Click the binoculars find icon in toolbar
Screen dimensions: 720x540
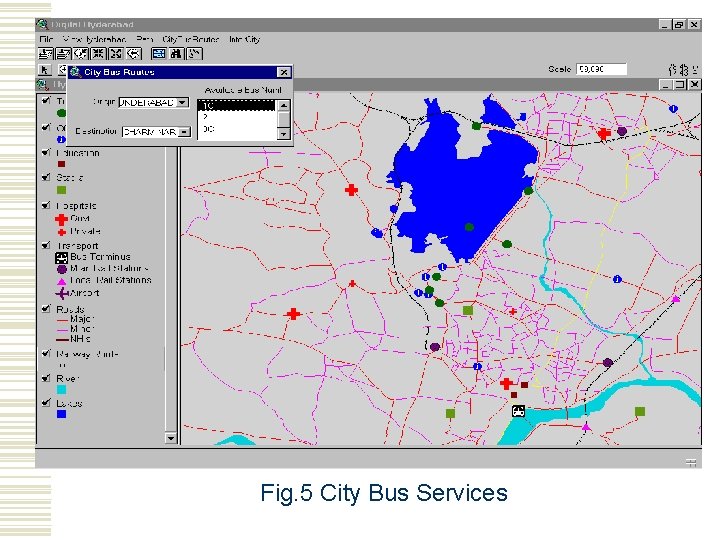[176, 54]
